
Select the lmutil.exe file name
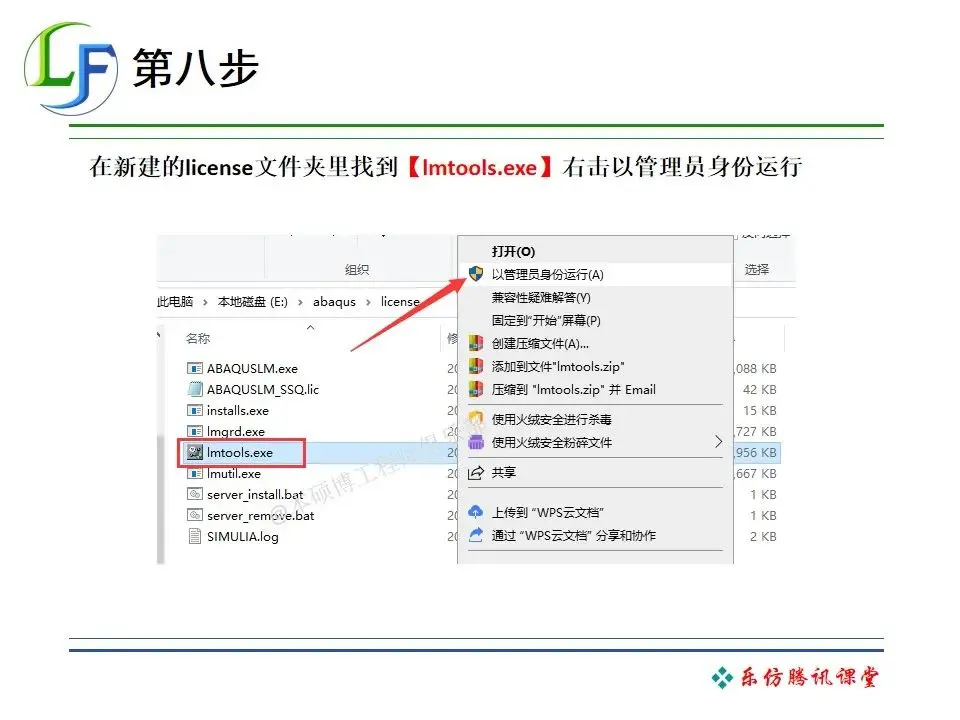234,474
